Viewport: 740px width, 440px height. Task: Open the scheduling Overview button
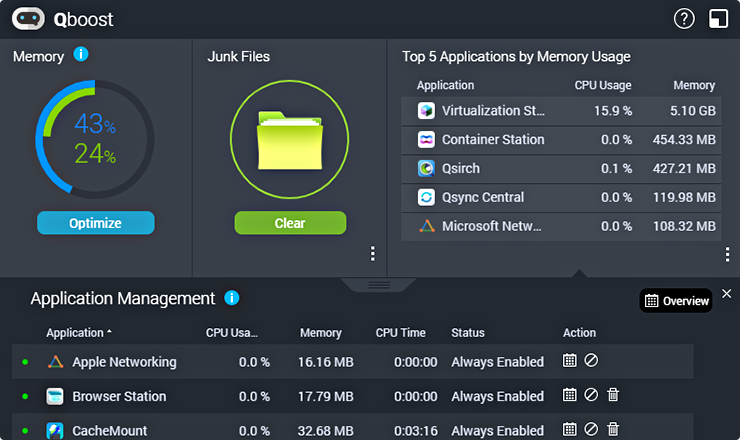tap(676, 301)
